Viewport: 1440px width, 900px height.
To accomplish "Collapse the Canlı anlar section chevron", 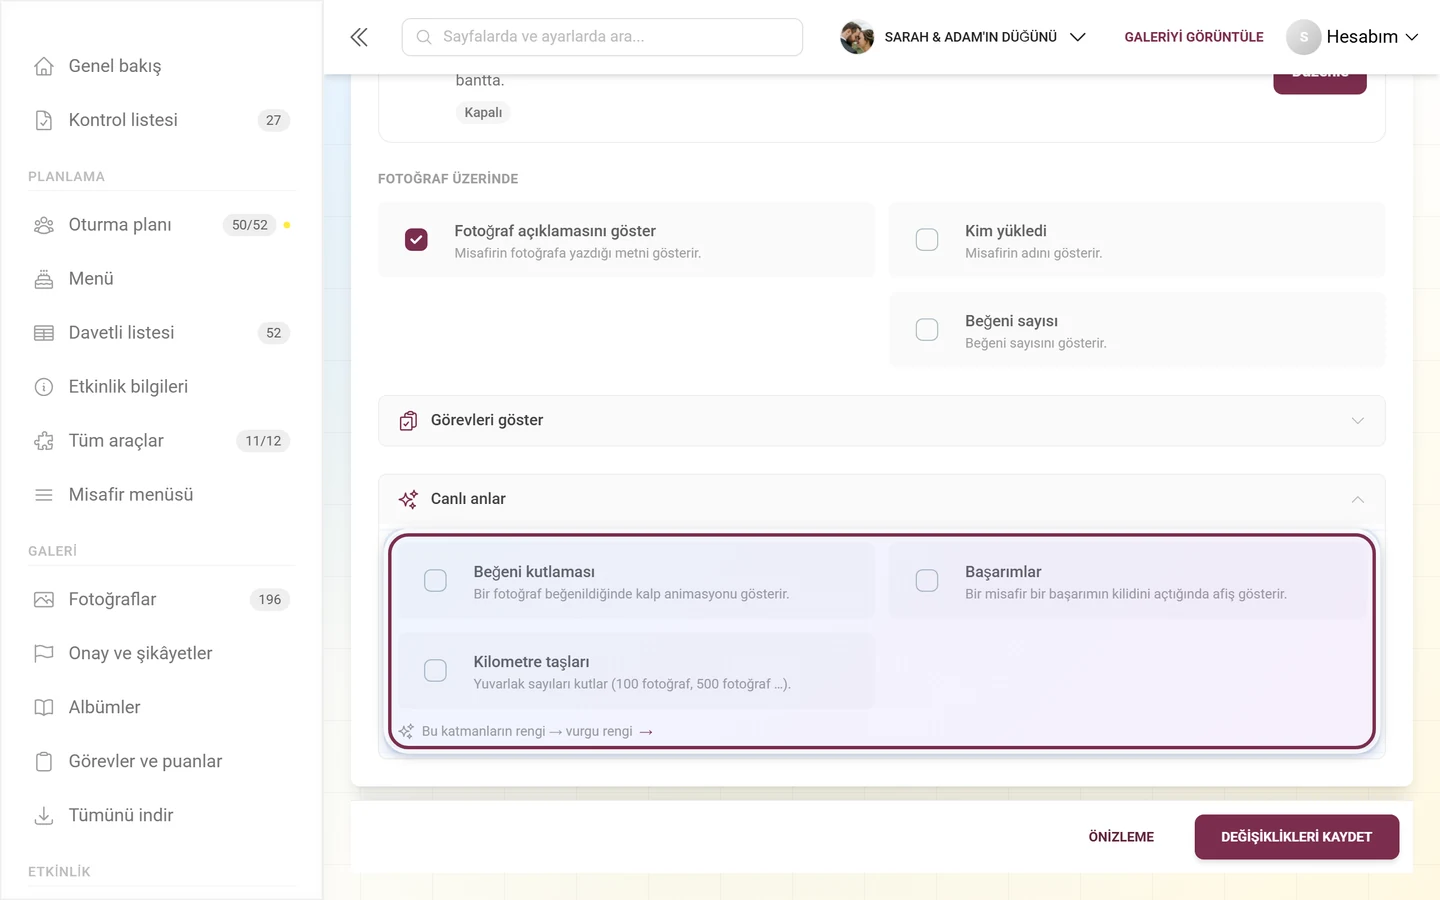I will click(1357, 499).
